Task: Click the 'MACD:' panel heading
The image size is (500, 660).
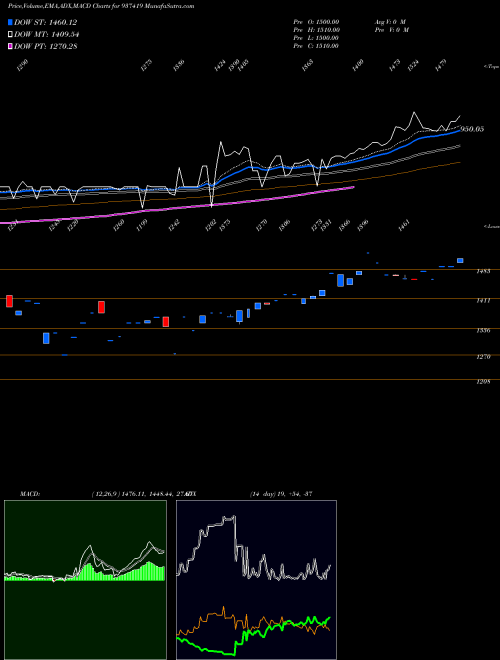Action: pyautogui.click(x=29, y=494)
